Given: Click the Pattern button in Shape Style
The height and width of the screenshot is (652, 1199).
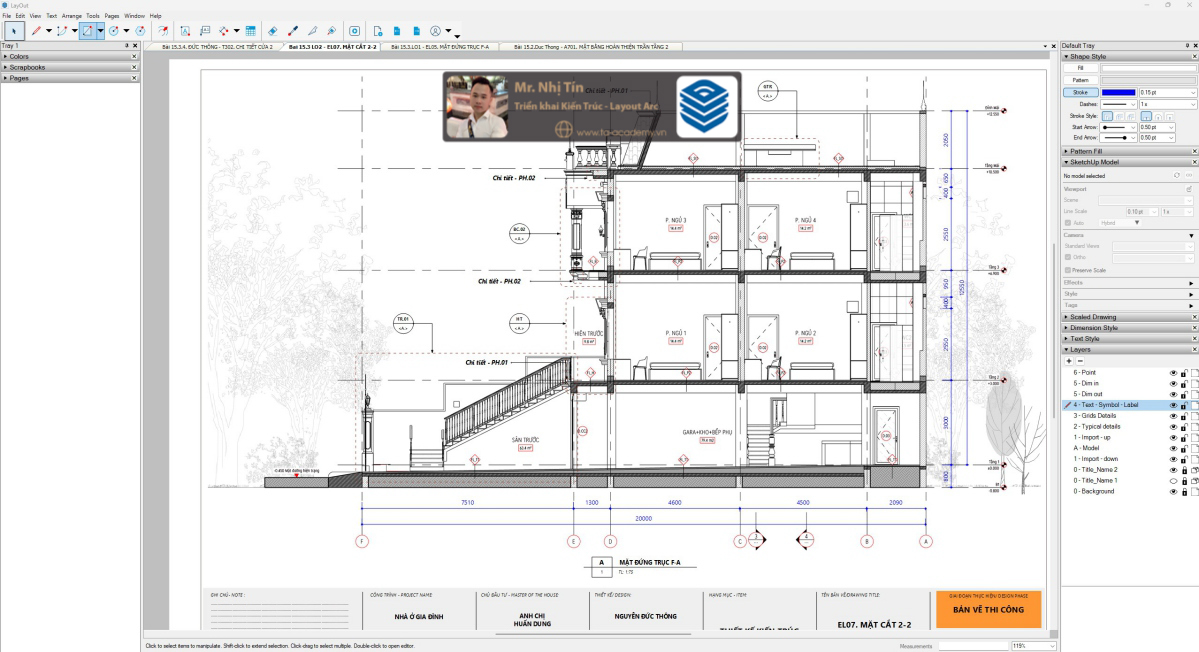Looking at the screenshot, I should point(1080,80).
